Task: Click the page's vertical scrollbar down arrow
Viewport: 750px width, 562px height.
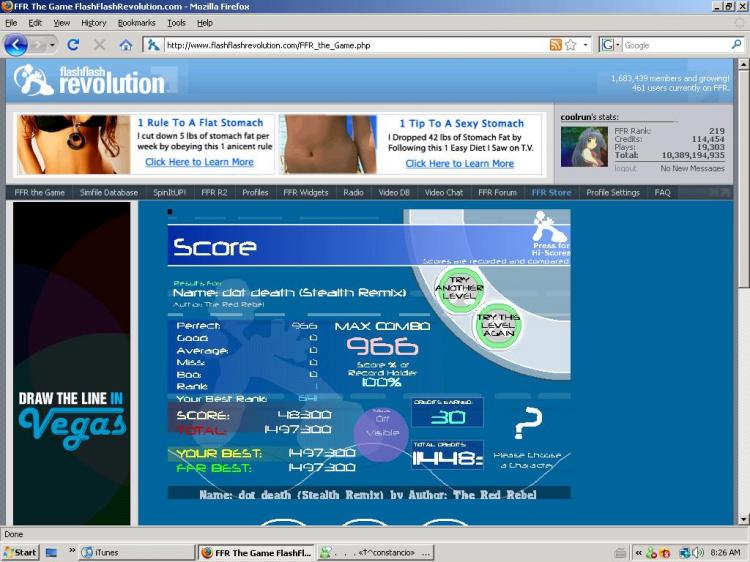Action: point(743,519)
